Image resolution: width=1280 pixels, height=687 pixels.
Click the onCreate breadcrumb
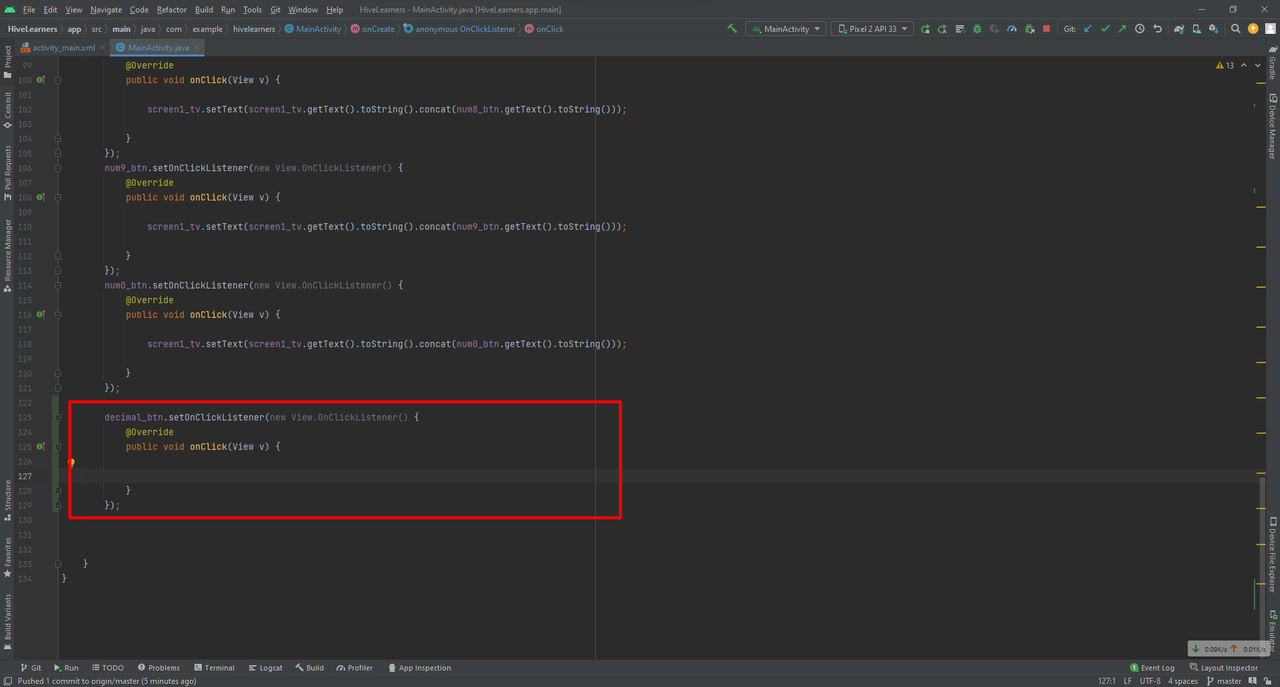tap(372, 29)
